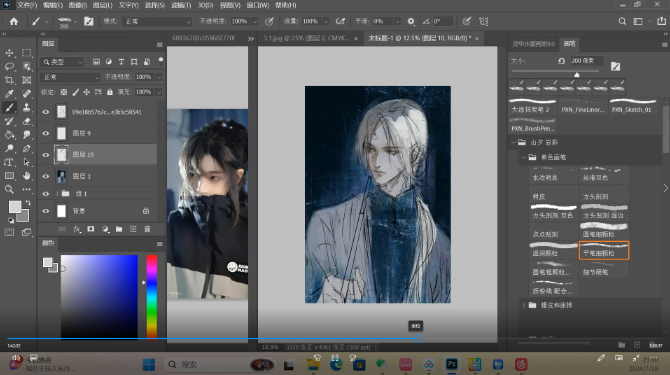
Task: Create a new layer with plus icon
Action: point(133,229)
